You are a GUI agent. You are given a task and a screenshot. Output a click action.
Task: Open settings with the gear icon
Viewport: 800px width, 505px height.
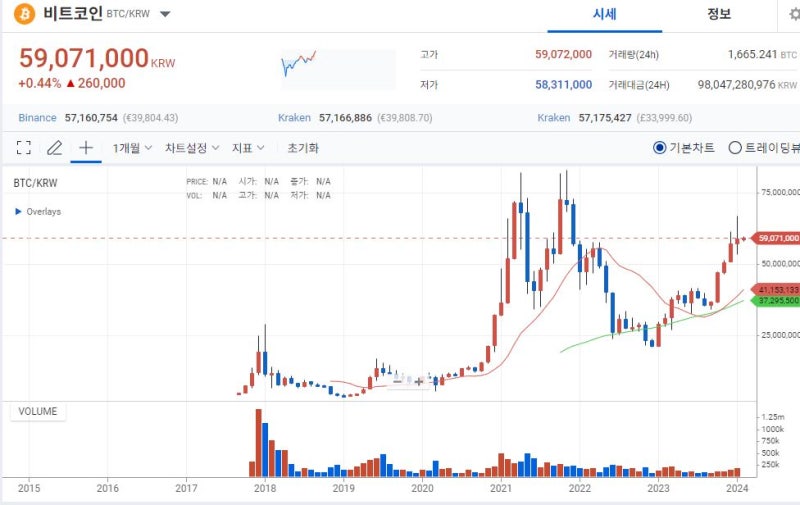(x=793, y=14)
